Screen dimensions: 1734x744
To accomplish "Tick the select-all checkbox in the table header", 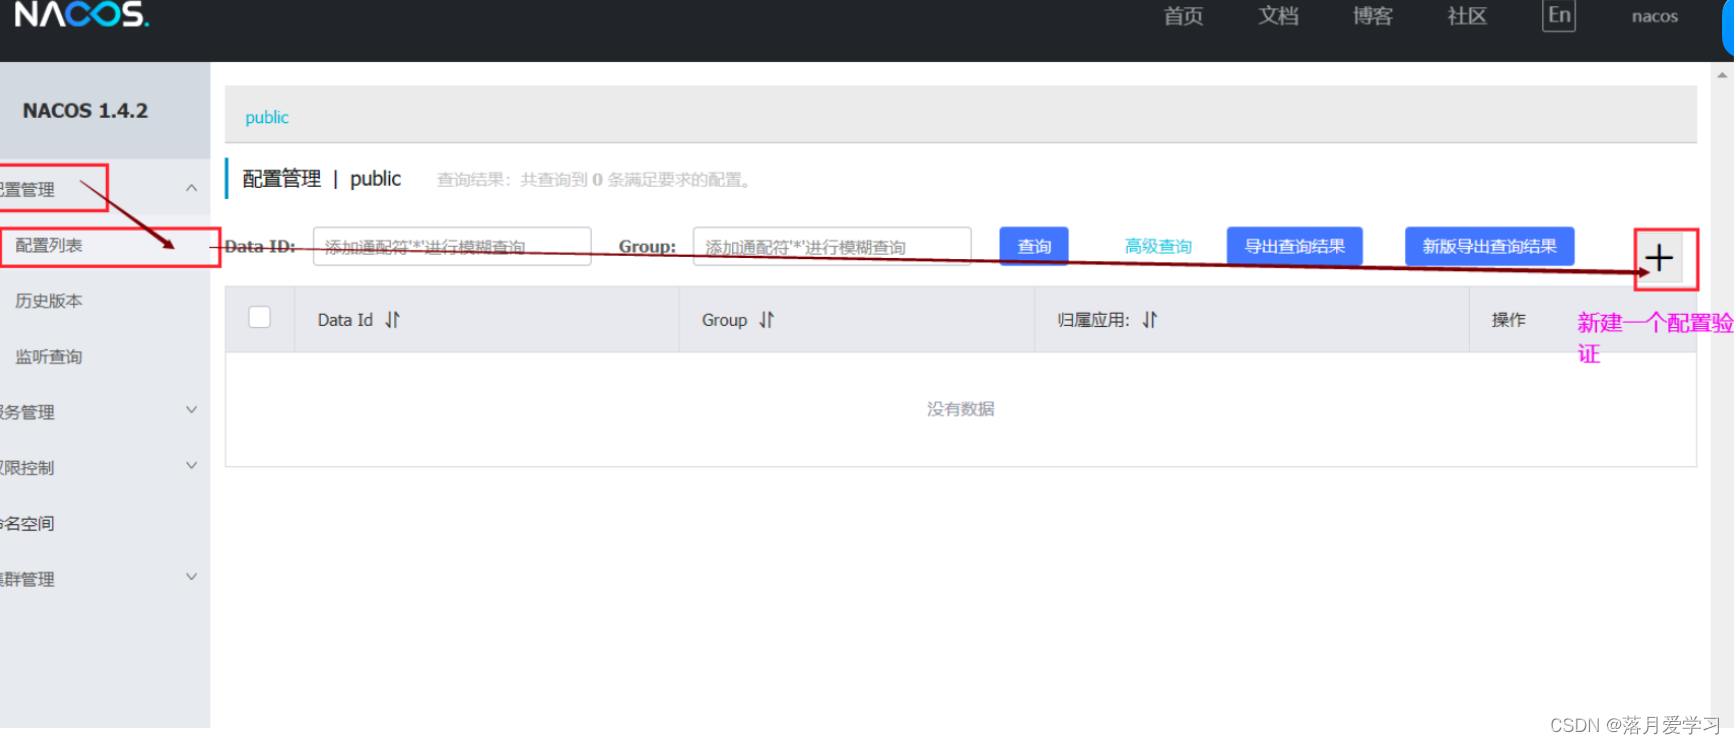I will 259,317.
